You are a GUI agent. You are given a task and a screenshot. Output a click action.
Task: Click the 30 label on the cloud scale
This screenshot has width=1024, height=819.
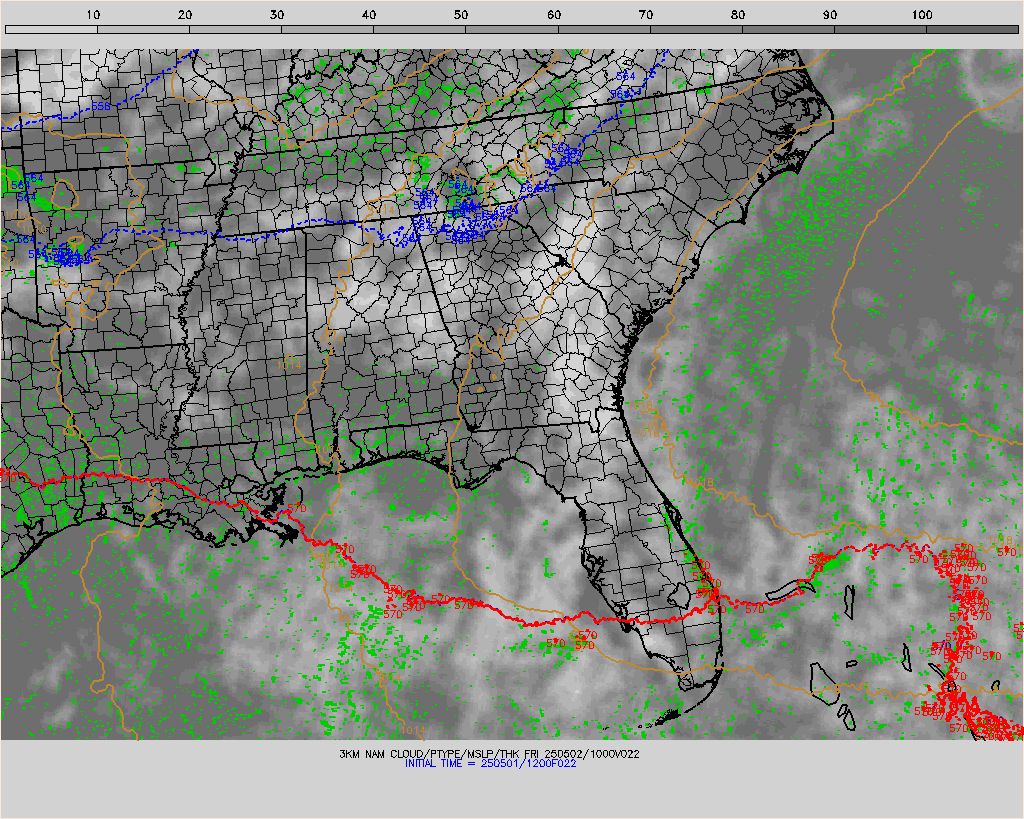point(278,14)
